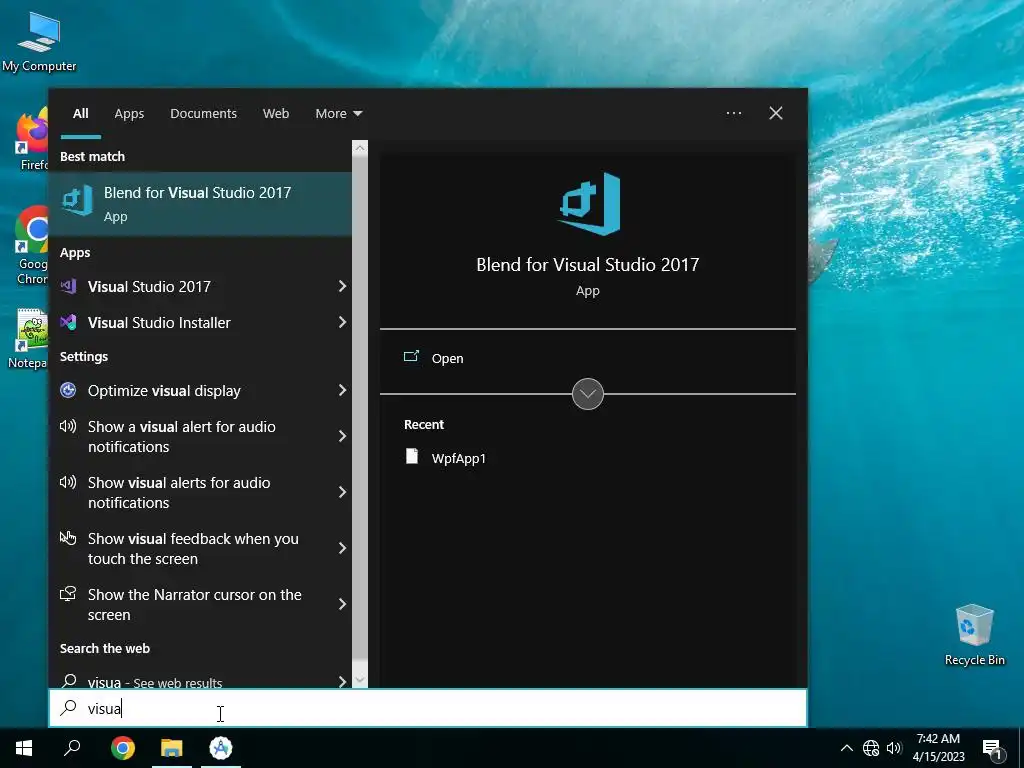Click the volume speaker tray icon
The width and height of the screenshot is (1024, 768).
[894, 748]
